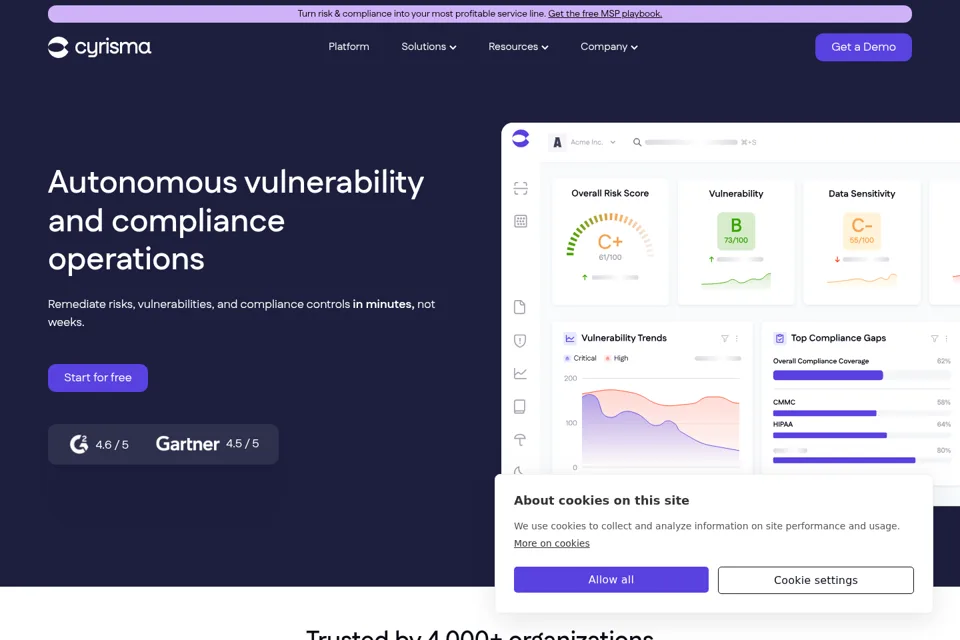Click the Allow all cookies button
This screenshot has height=640, width=960.
tap(611, 579)
